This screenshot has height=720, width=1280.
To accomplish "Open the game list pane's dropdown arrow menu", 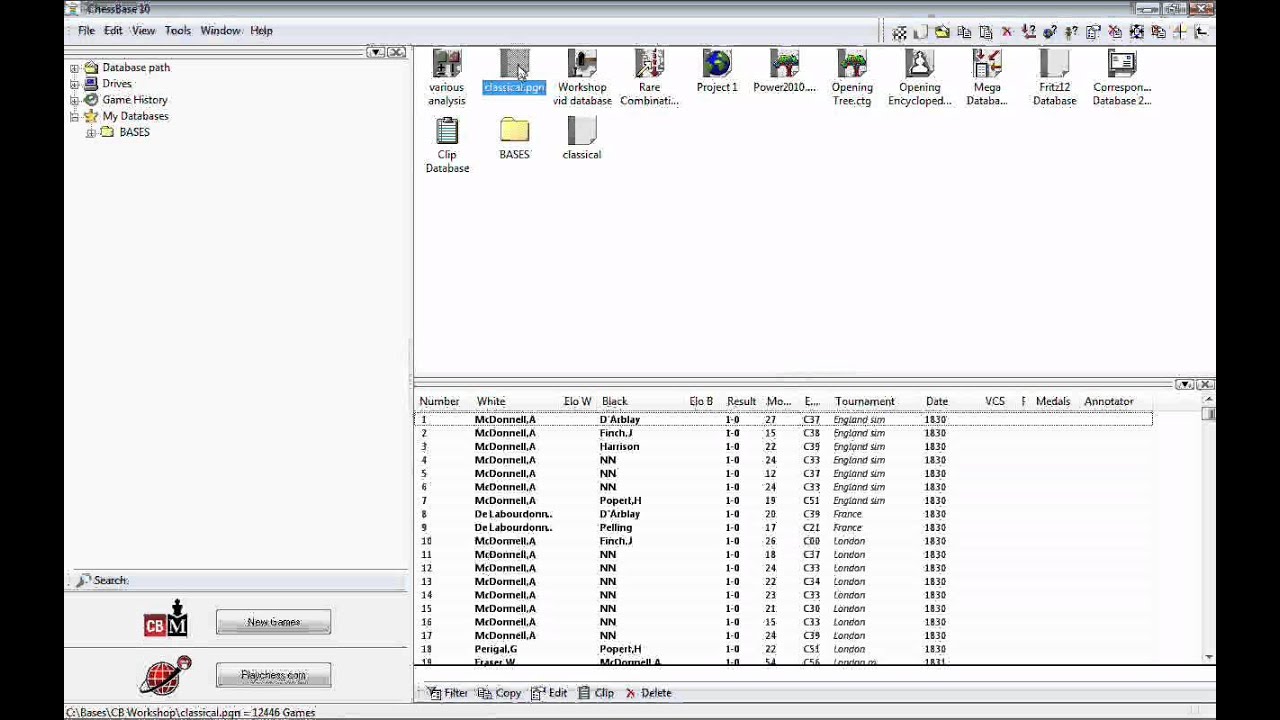I will point(1184,385).
